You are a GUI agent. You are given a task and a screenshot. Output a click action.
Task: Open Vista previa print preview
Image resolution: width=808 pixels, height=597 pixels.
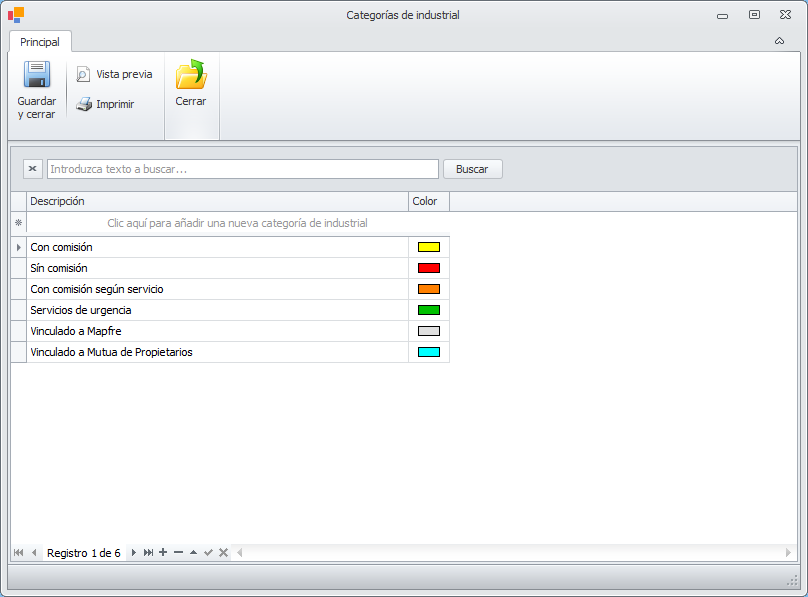pos(114,74)
